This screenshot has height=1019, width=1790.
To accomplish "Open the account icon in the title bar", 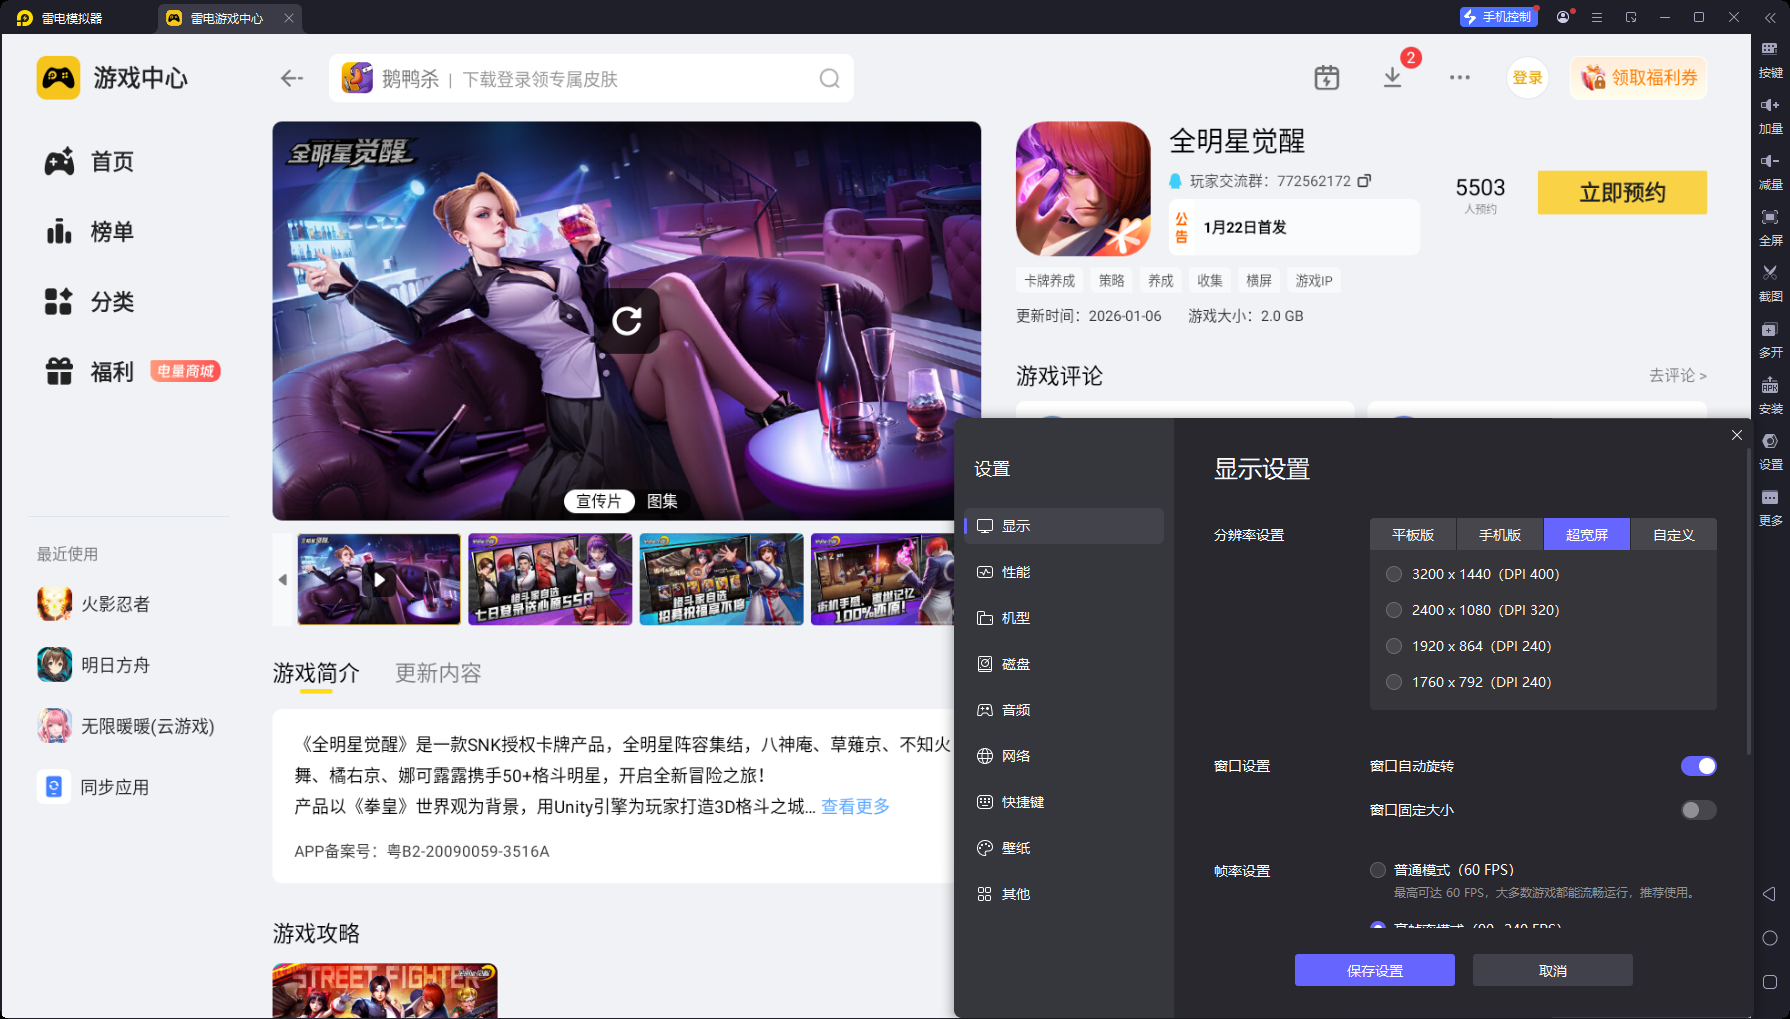I will pyautogui.click(x=1563, y=17).
